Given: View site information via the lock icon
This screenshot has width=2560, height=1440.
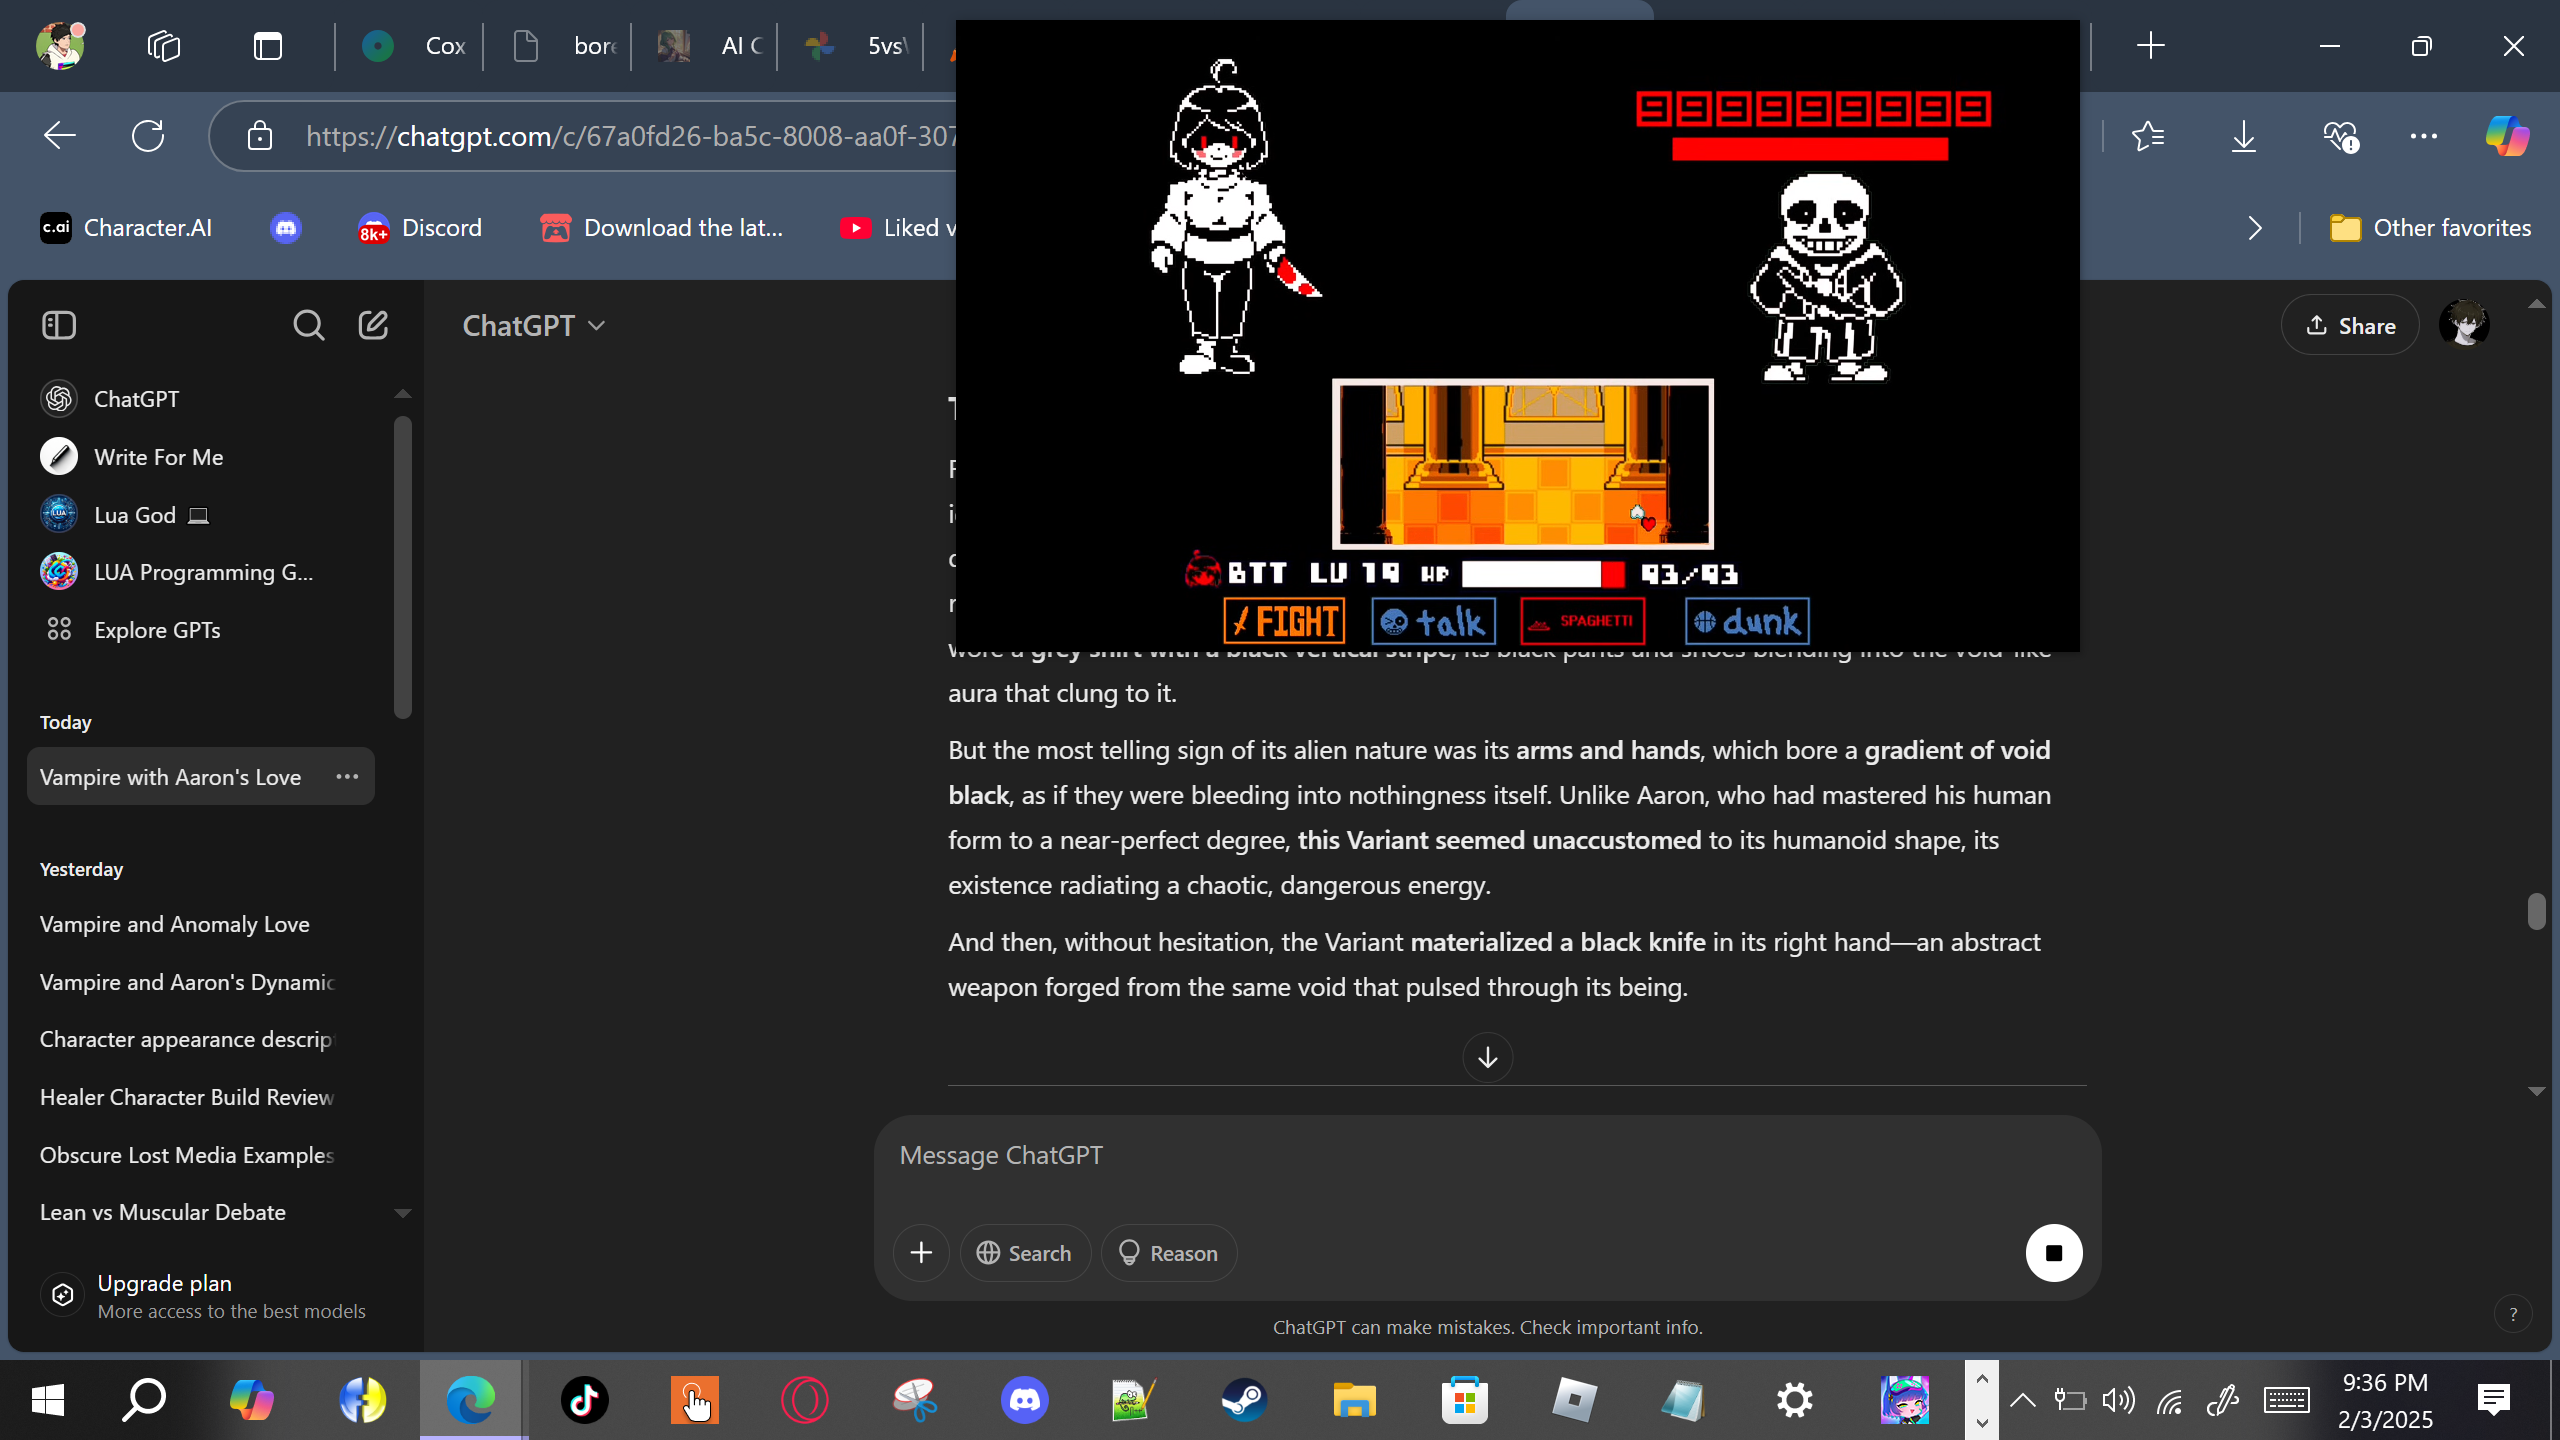Looking at the screenshot, I should click(x=260, y=136).
